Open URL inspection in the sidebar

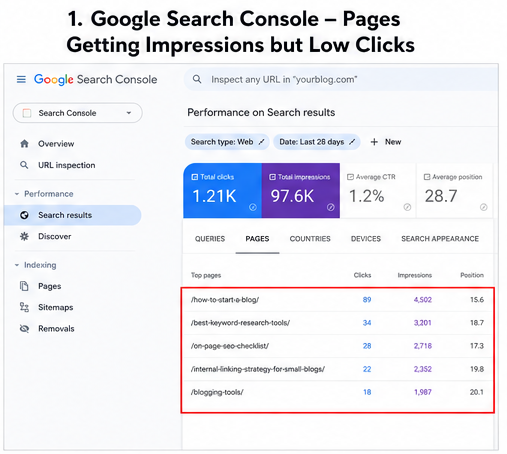tap(67, 165)
